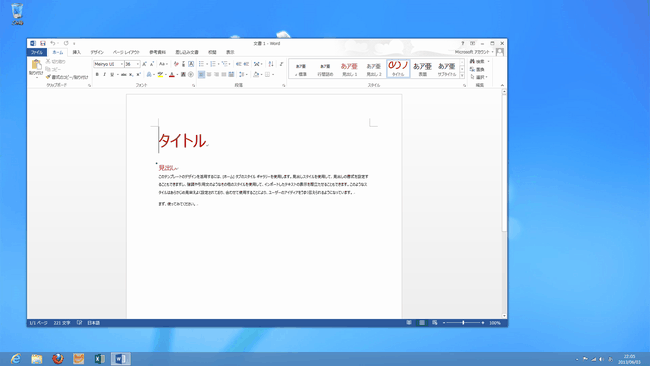Switch to the Page Layout tab
Viewport: 650px width, 366px height.
(x=126, y=52)
